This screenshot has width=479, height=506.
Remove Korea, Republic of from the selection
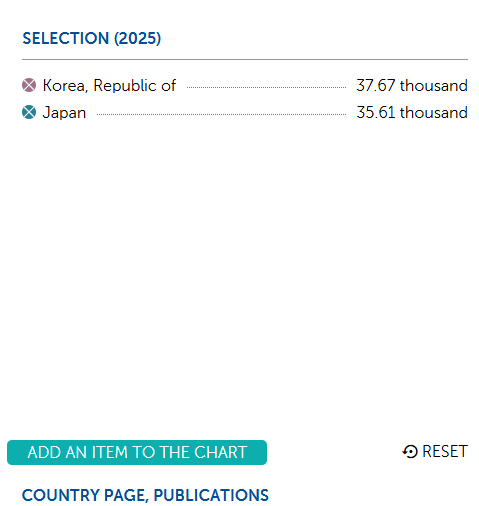click(29, 85)
